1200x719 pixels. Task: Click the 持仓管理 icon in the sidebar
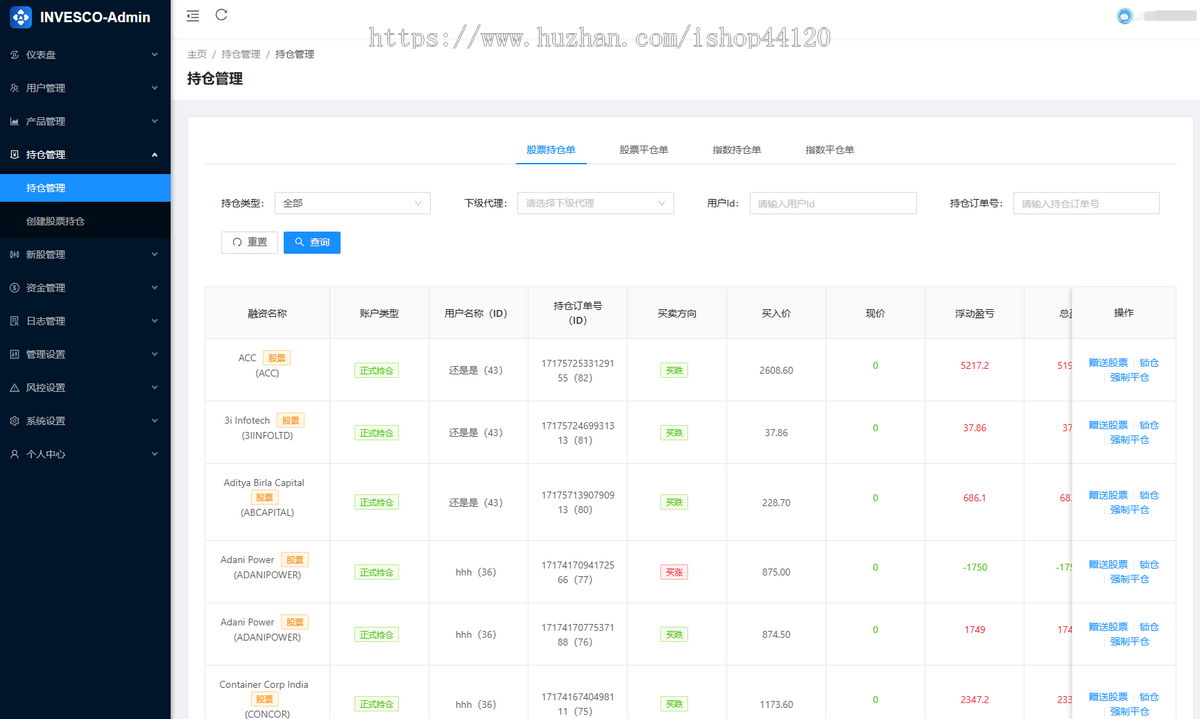tap(14, 155)
